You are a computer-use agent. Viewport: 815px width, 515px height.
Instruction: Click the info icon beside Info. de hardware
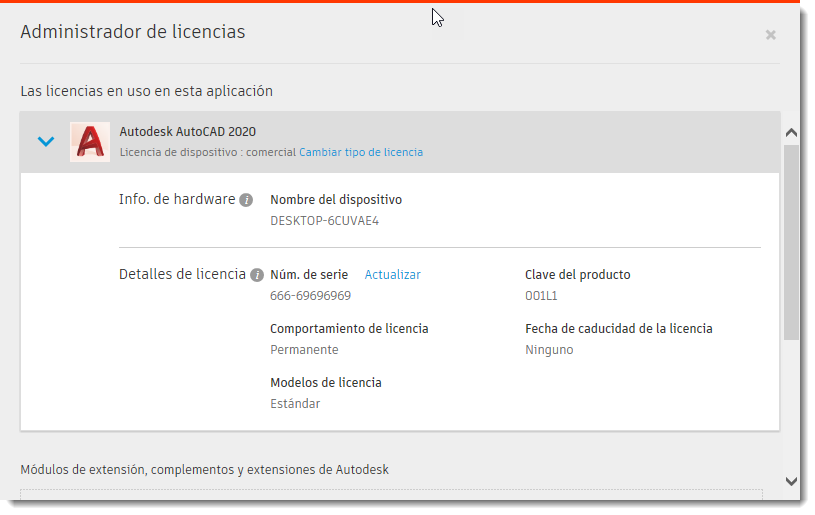click(246, 200)
